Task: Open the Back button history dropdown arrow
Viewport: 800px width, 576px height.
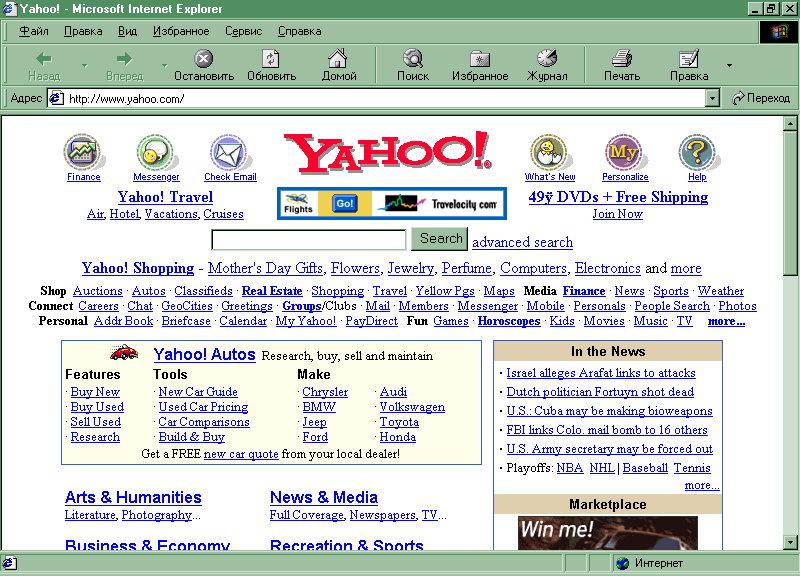Action: click(84, 66)
